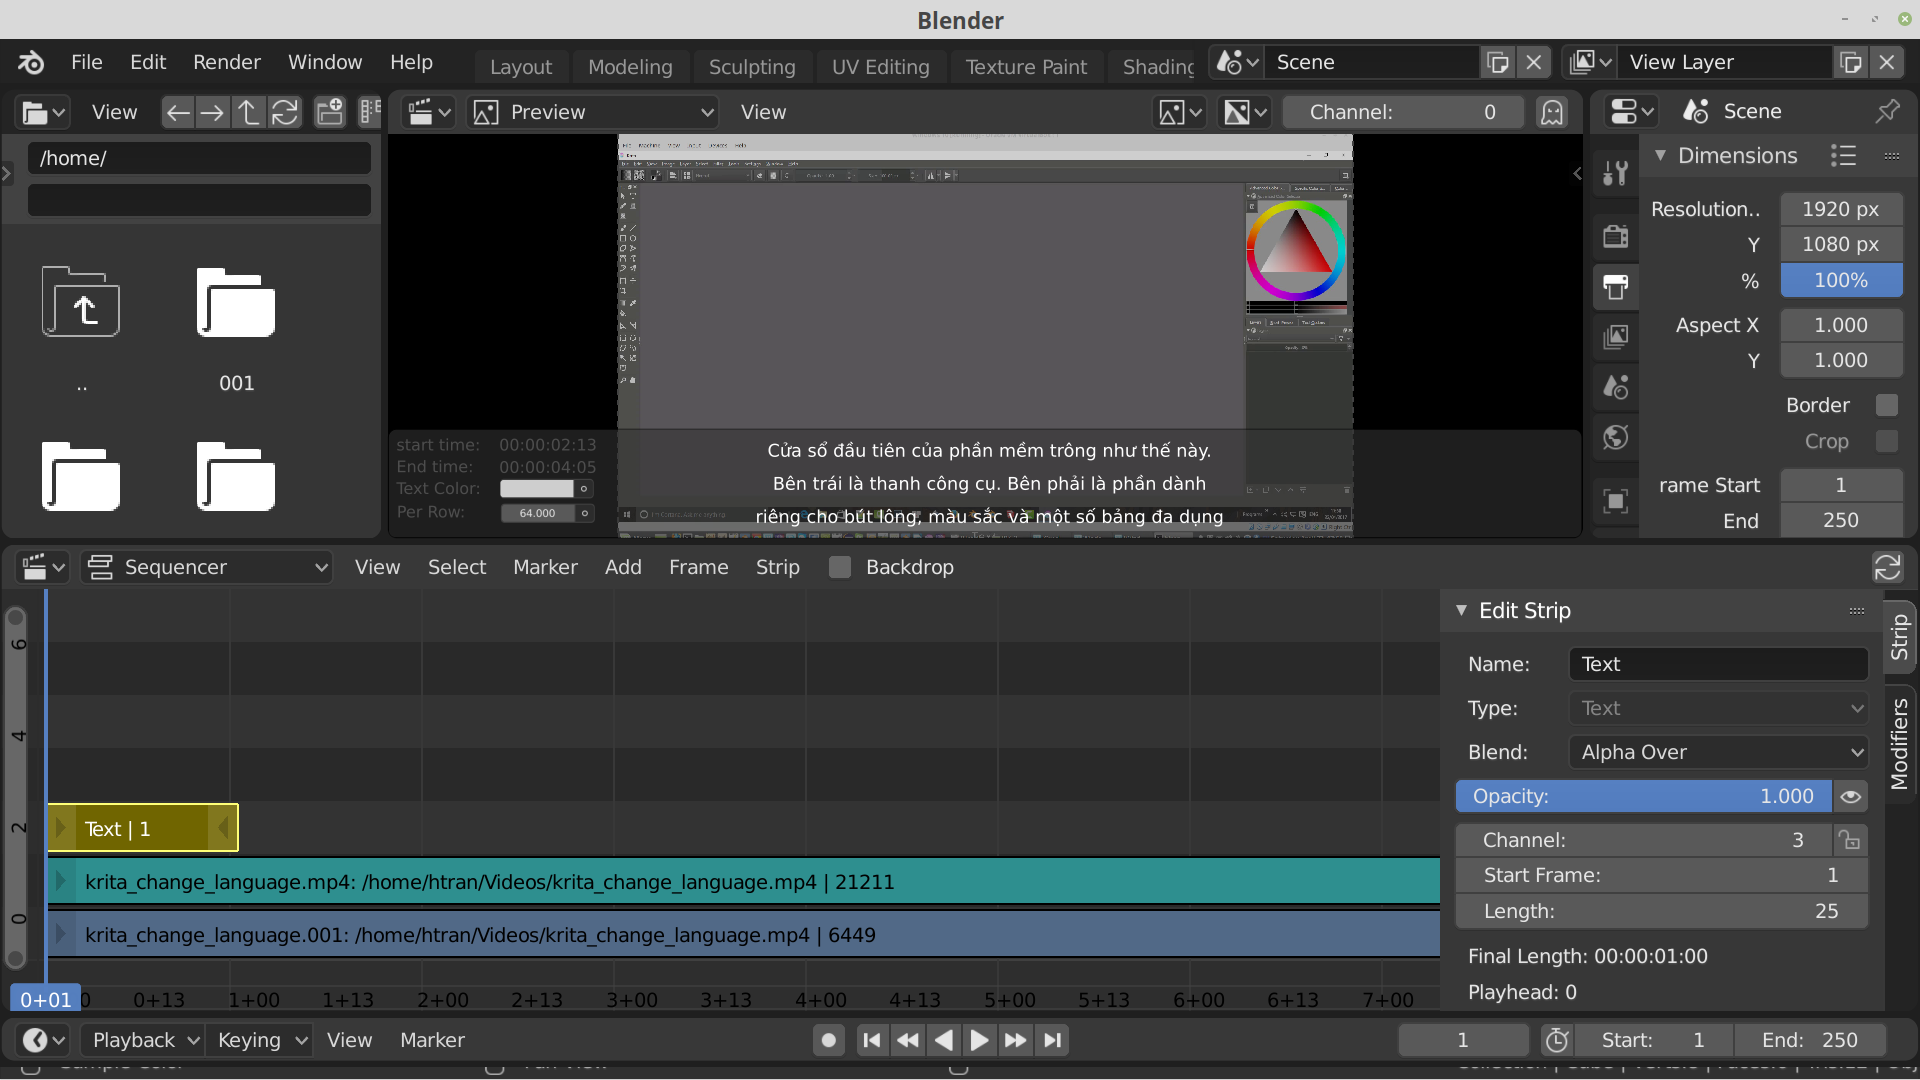Open the Output properties printer icon

point(1615,286)
